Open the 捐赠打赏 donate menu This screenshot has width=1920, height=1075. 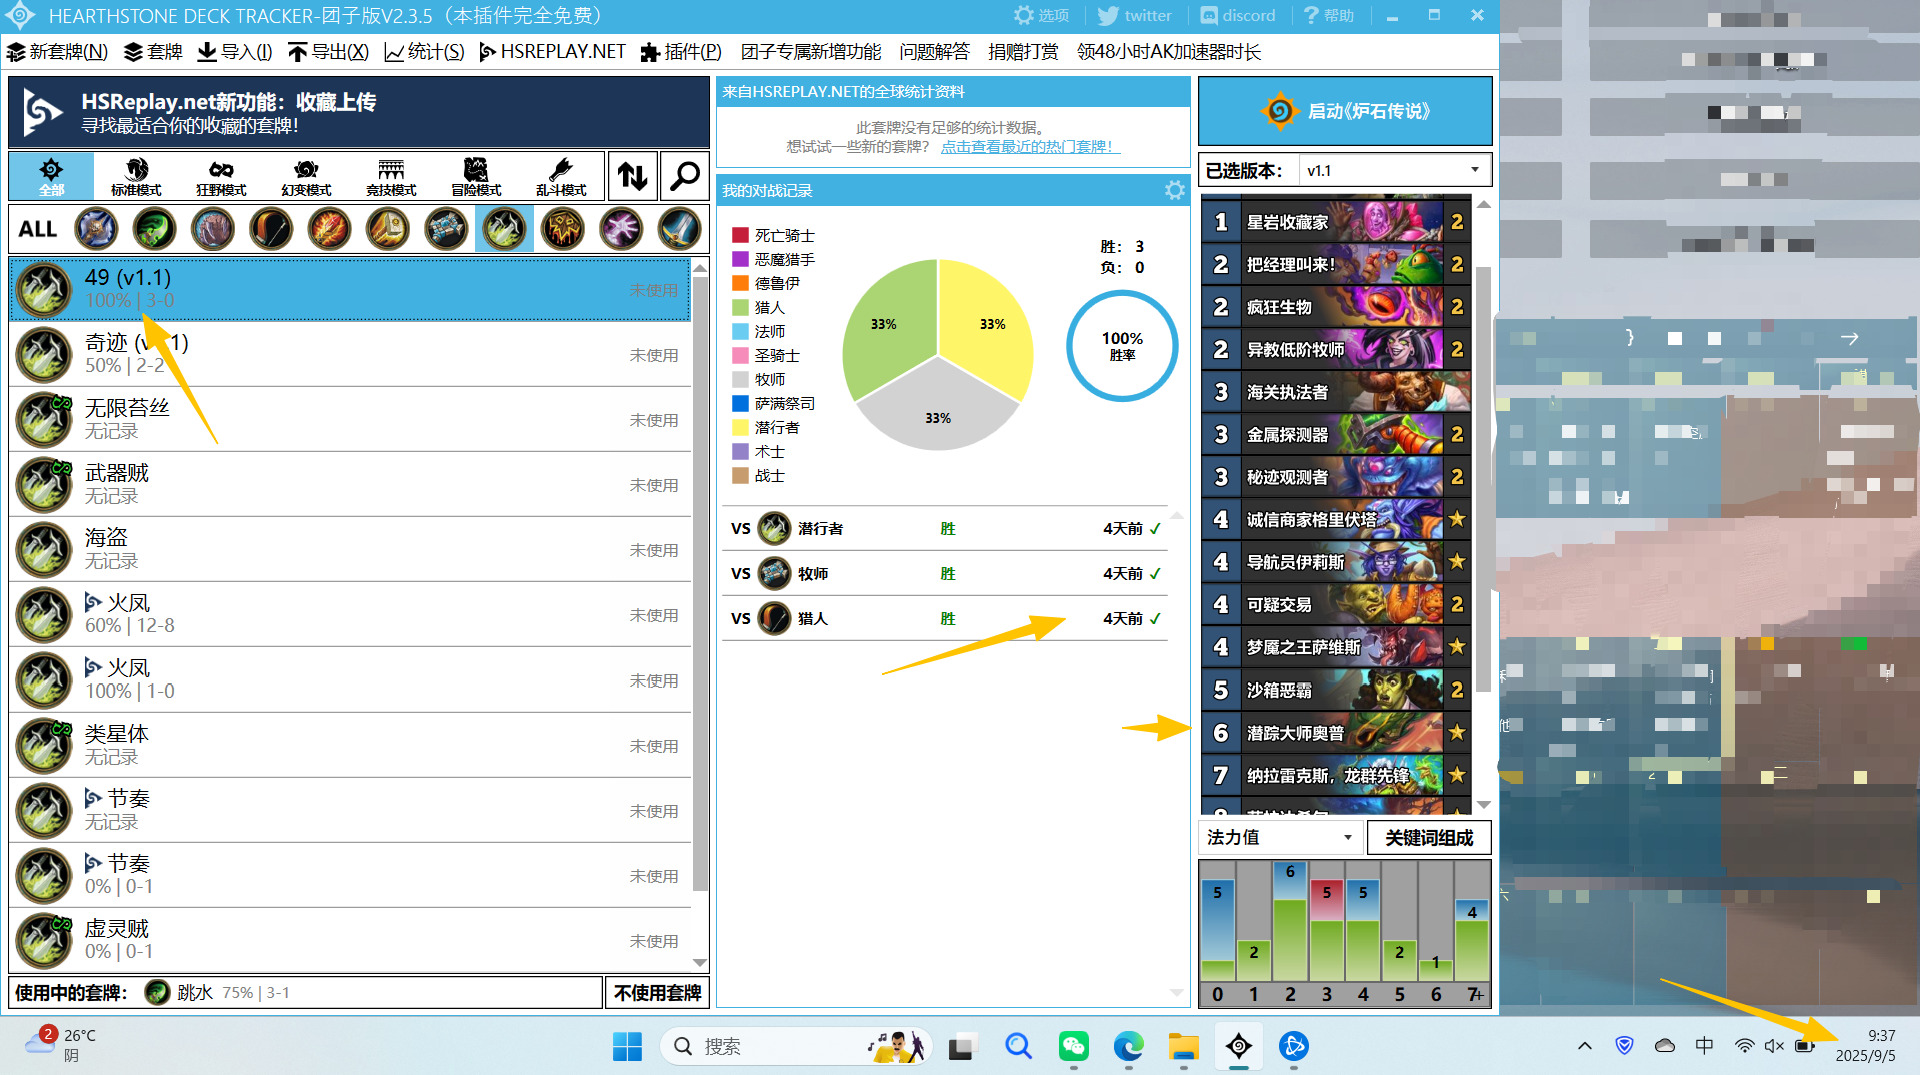(1023, 52)
